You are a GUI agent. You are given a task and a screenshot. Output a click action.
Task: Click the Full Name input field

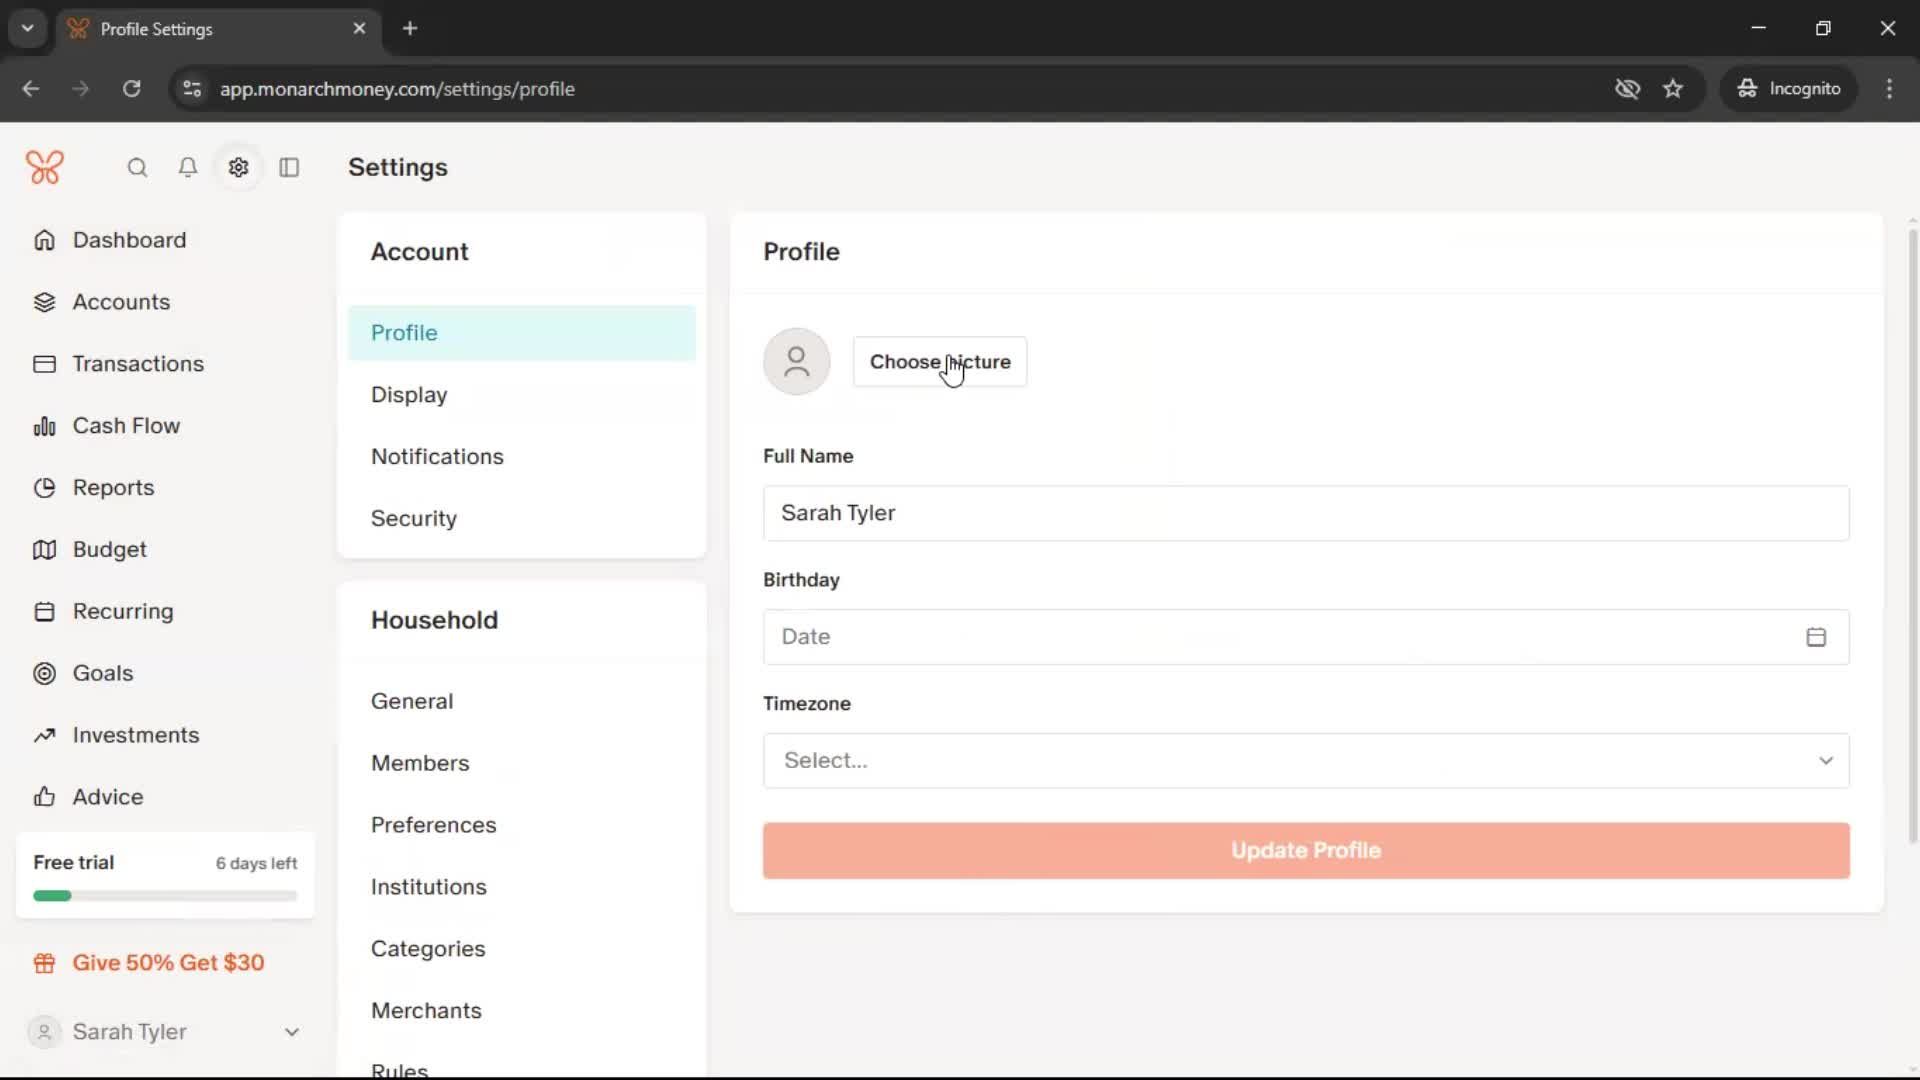coord(1305,513)
